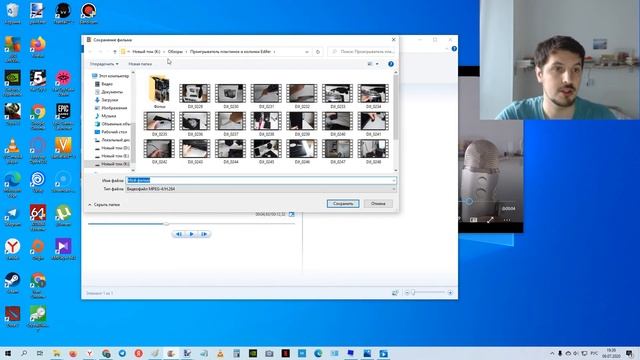The image size is (640, 360).
Task: Open the uTorrent desktop shortcut
Action: coord(63,216)
